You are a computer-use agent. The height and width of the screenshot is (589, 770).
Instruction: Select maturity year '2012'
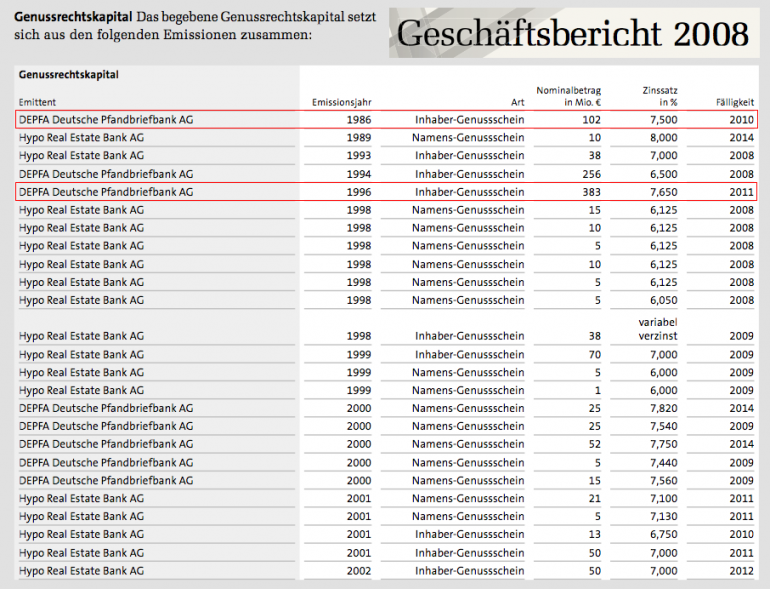point(742,571)
